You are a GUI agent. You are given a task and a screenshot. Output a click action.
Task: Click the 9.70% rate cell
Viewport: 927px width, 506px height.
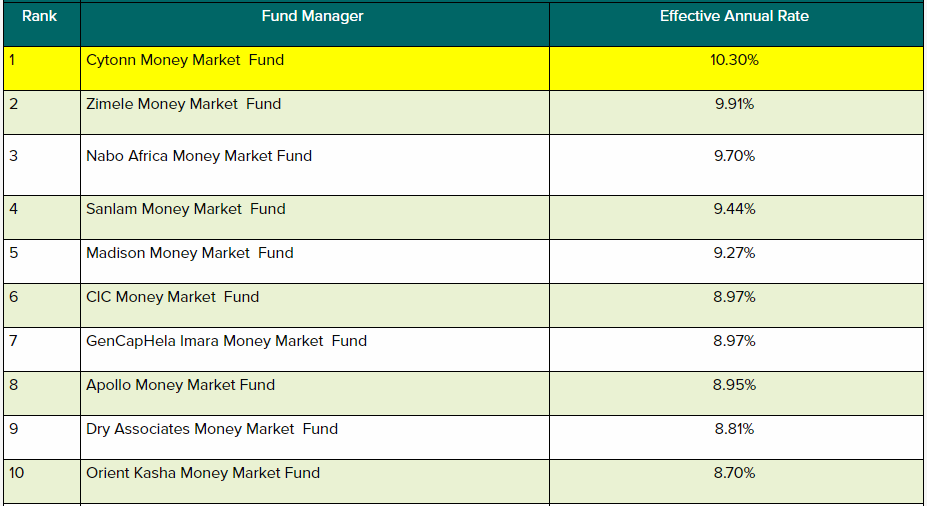[734, 156]
